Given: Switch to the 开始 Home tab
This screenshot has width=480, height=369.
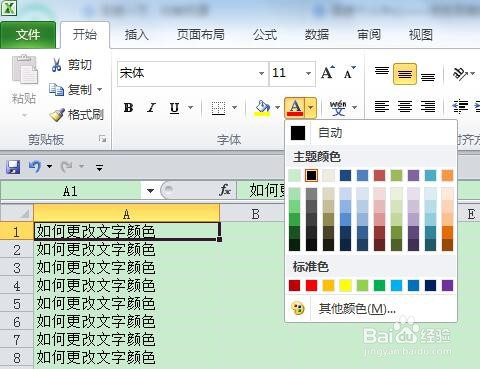Looking at the screenshot, I should (x=85, y=35).
